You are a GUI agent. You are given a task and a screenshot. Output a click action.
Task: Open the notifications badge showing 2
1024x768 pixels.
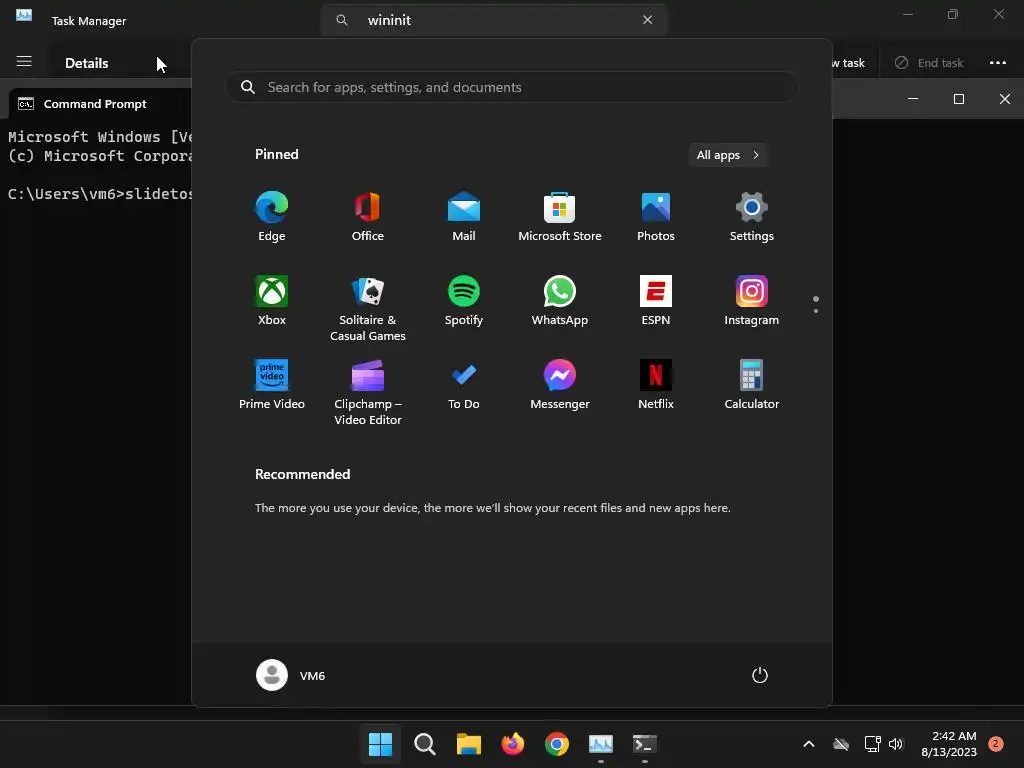coord(995,744)
